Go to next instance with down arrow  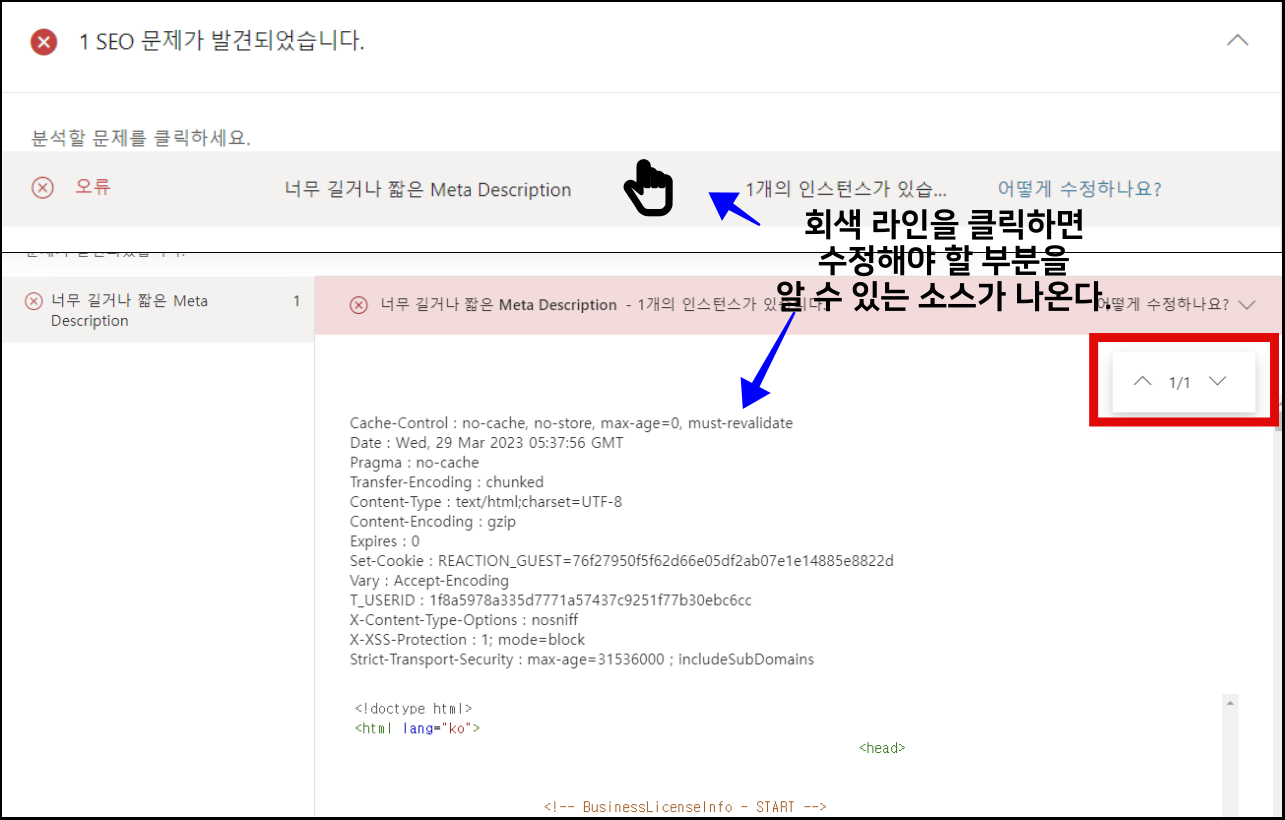click(1217, 381)
